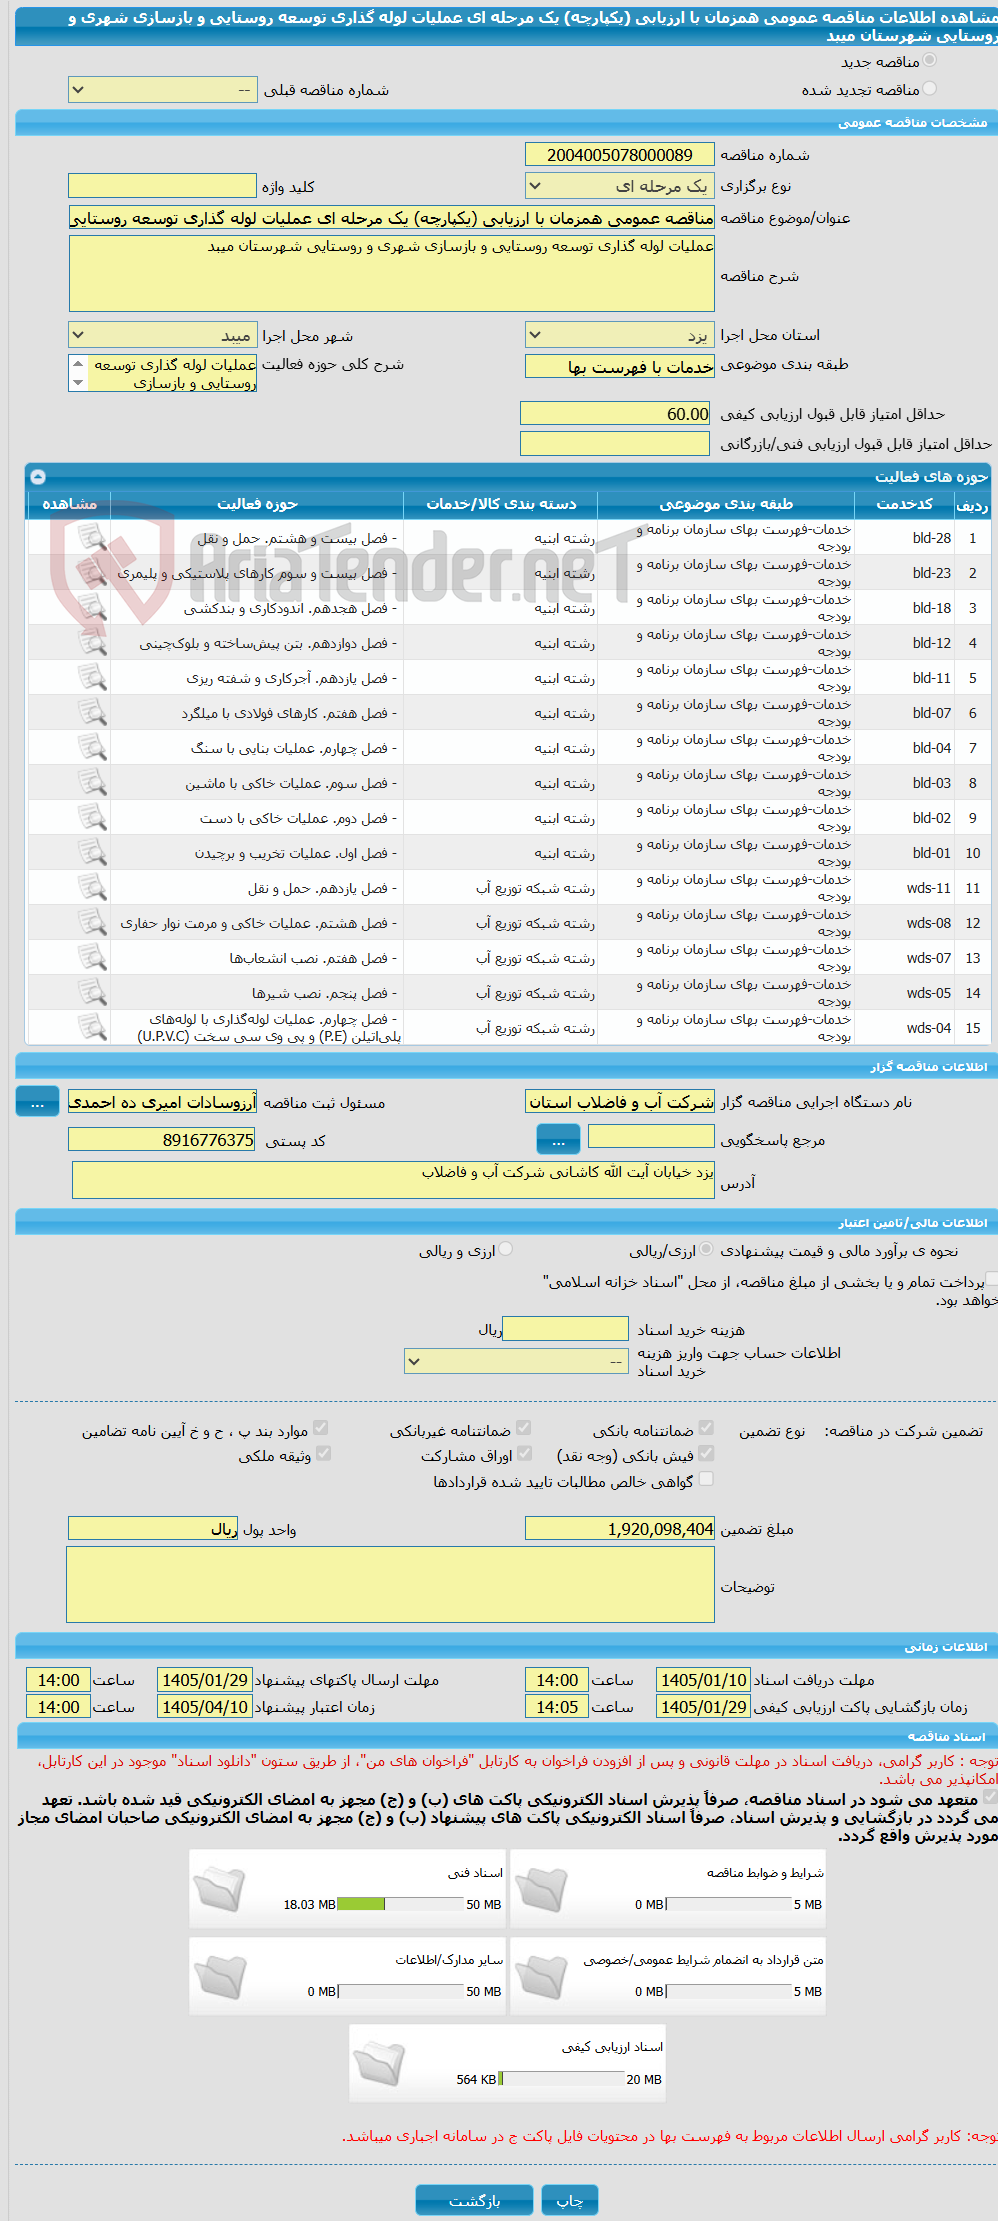Viewport: 998px width, 2221px height.
Task: Toggle the ضمانتنامه بانکی checkbox
Action: (x=706, y=1428)
